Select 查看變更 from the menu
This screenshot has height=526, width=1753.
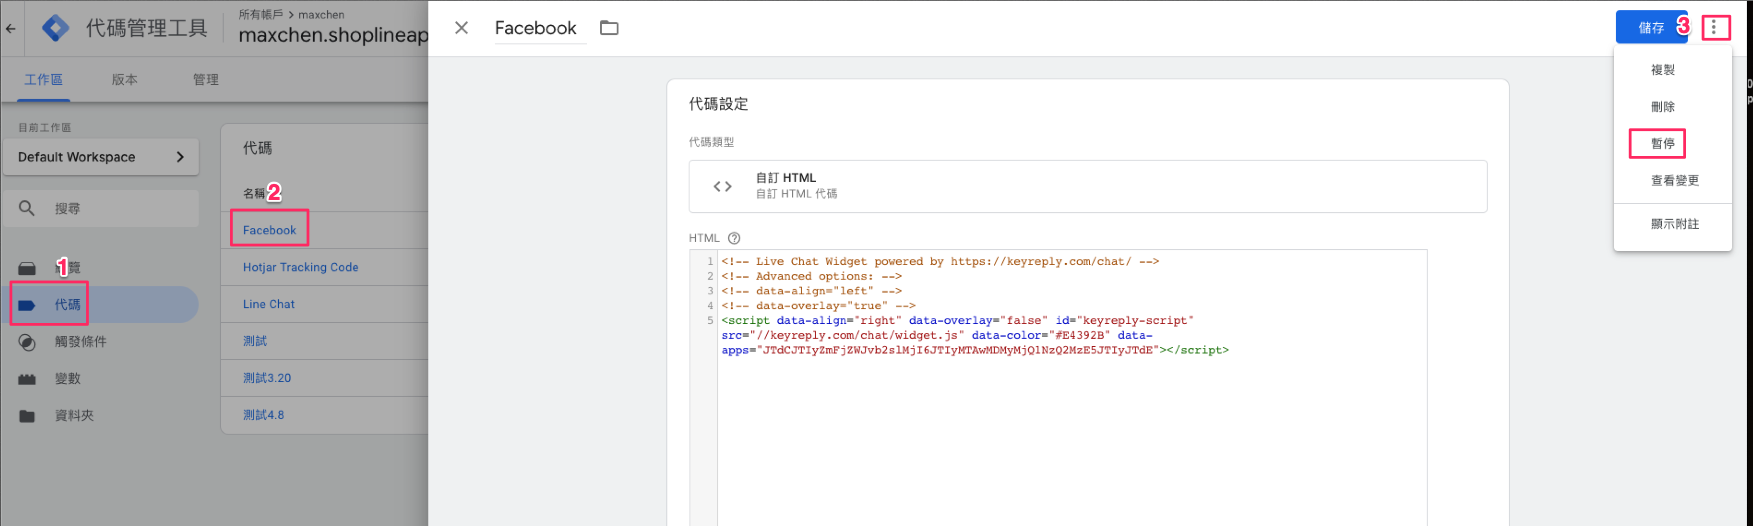point(1675,181)
